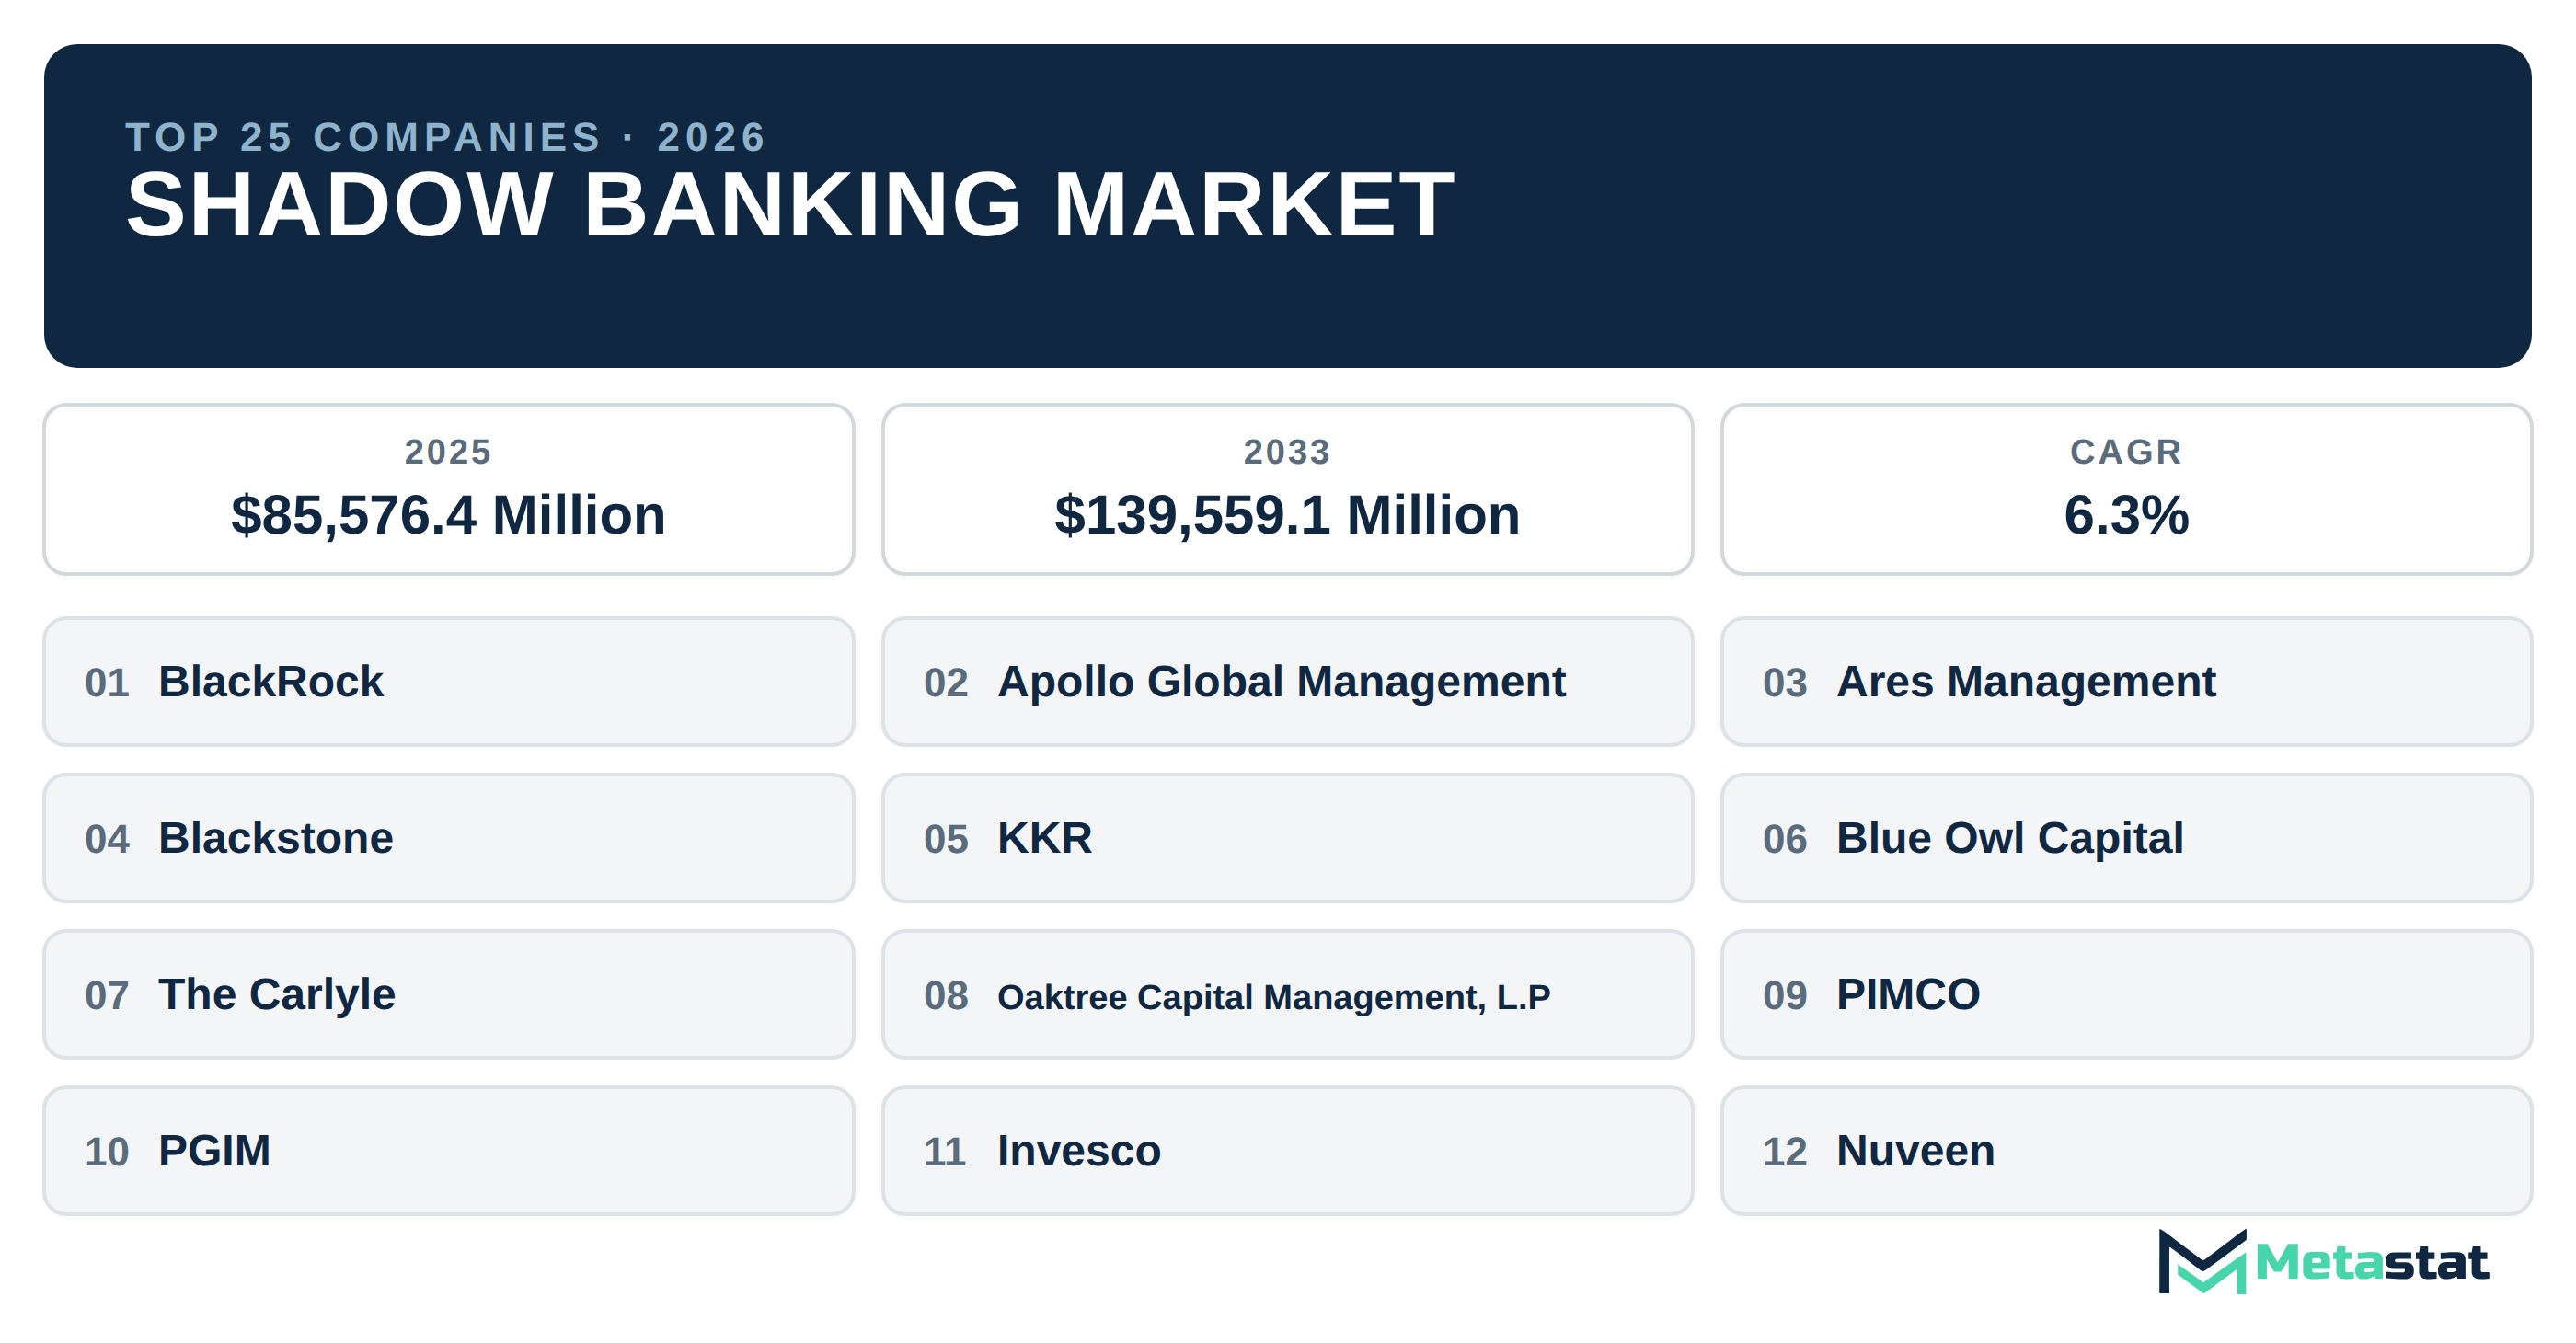Click the 2033 value $139,559.1 Million
Viewport: 2576px width, 1343px height.
pyautogui.click(x=1287, y=516)
